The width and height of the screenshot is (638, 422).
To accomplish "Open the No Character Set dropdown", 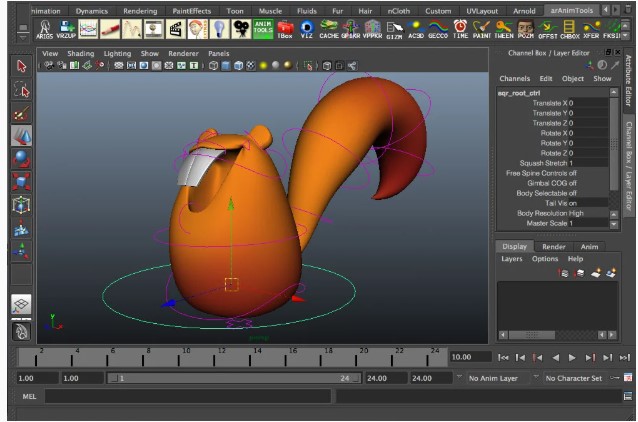I will [x=575, y=378].
